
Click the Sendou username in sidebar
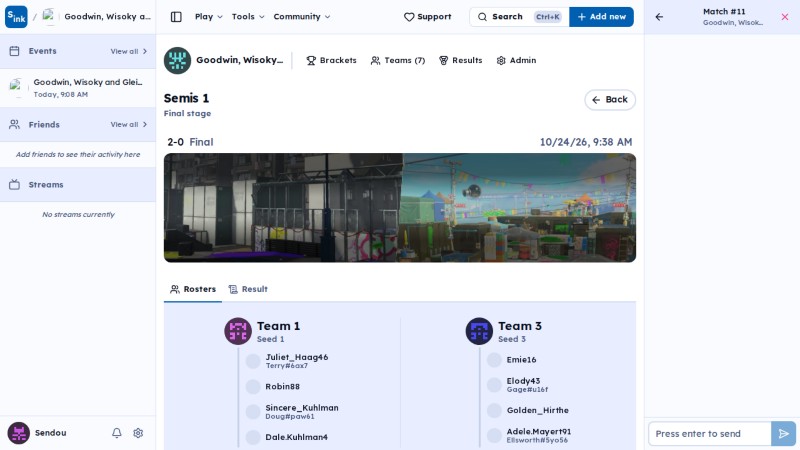pyautogui.click(x=51, y=433)
